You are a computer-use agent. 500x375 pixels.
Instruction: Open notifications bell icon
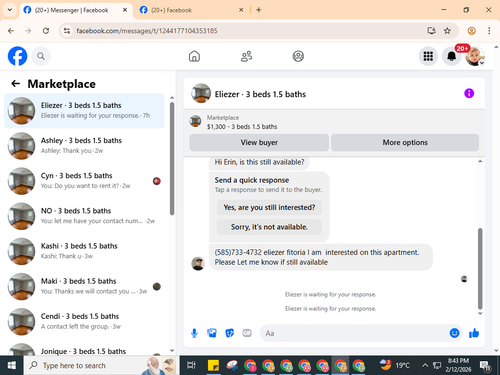(451, 56)
